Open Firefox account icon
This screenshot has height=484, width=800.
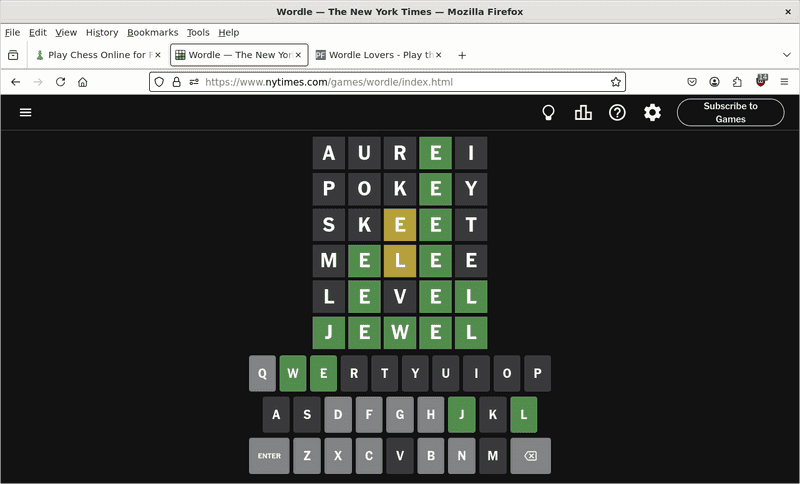click(x=714, y=82)
